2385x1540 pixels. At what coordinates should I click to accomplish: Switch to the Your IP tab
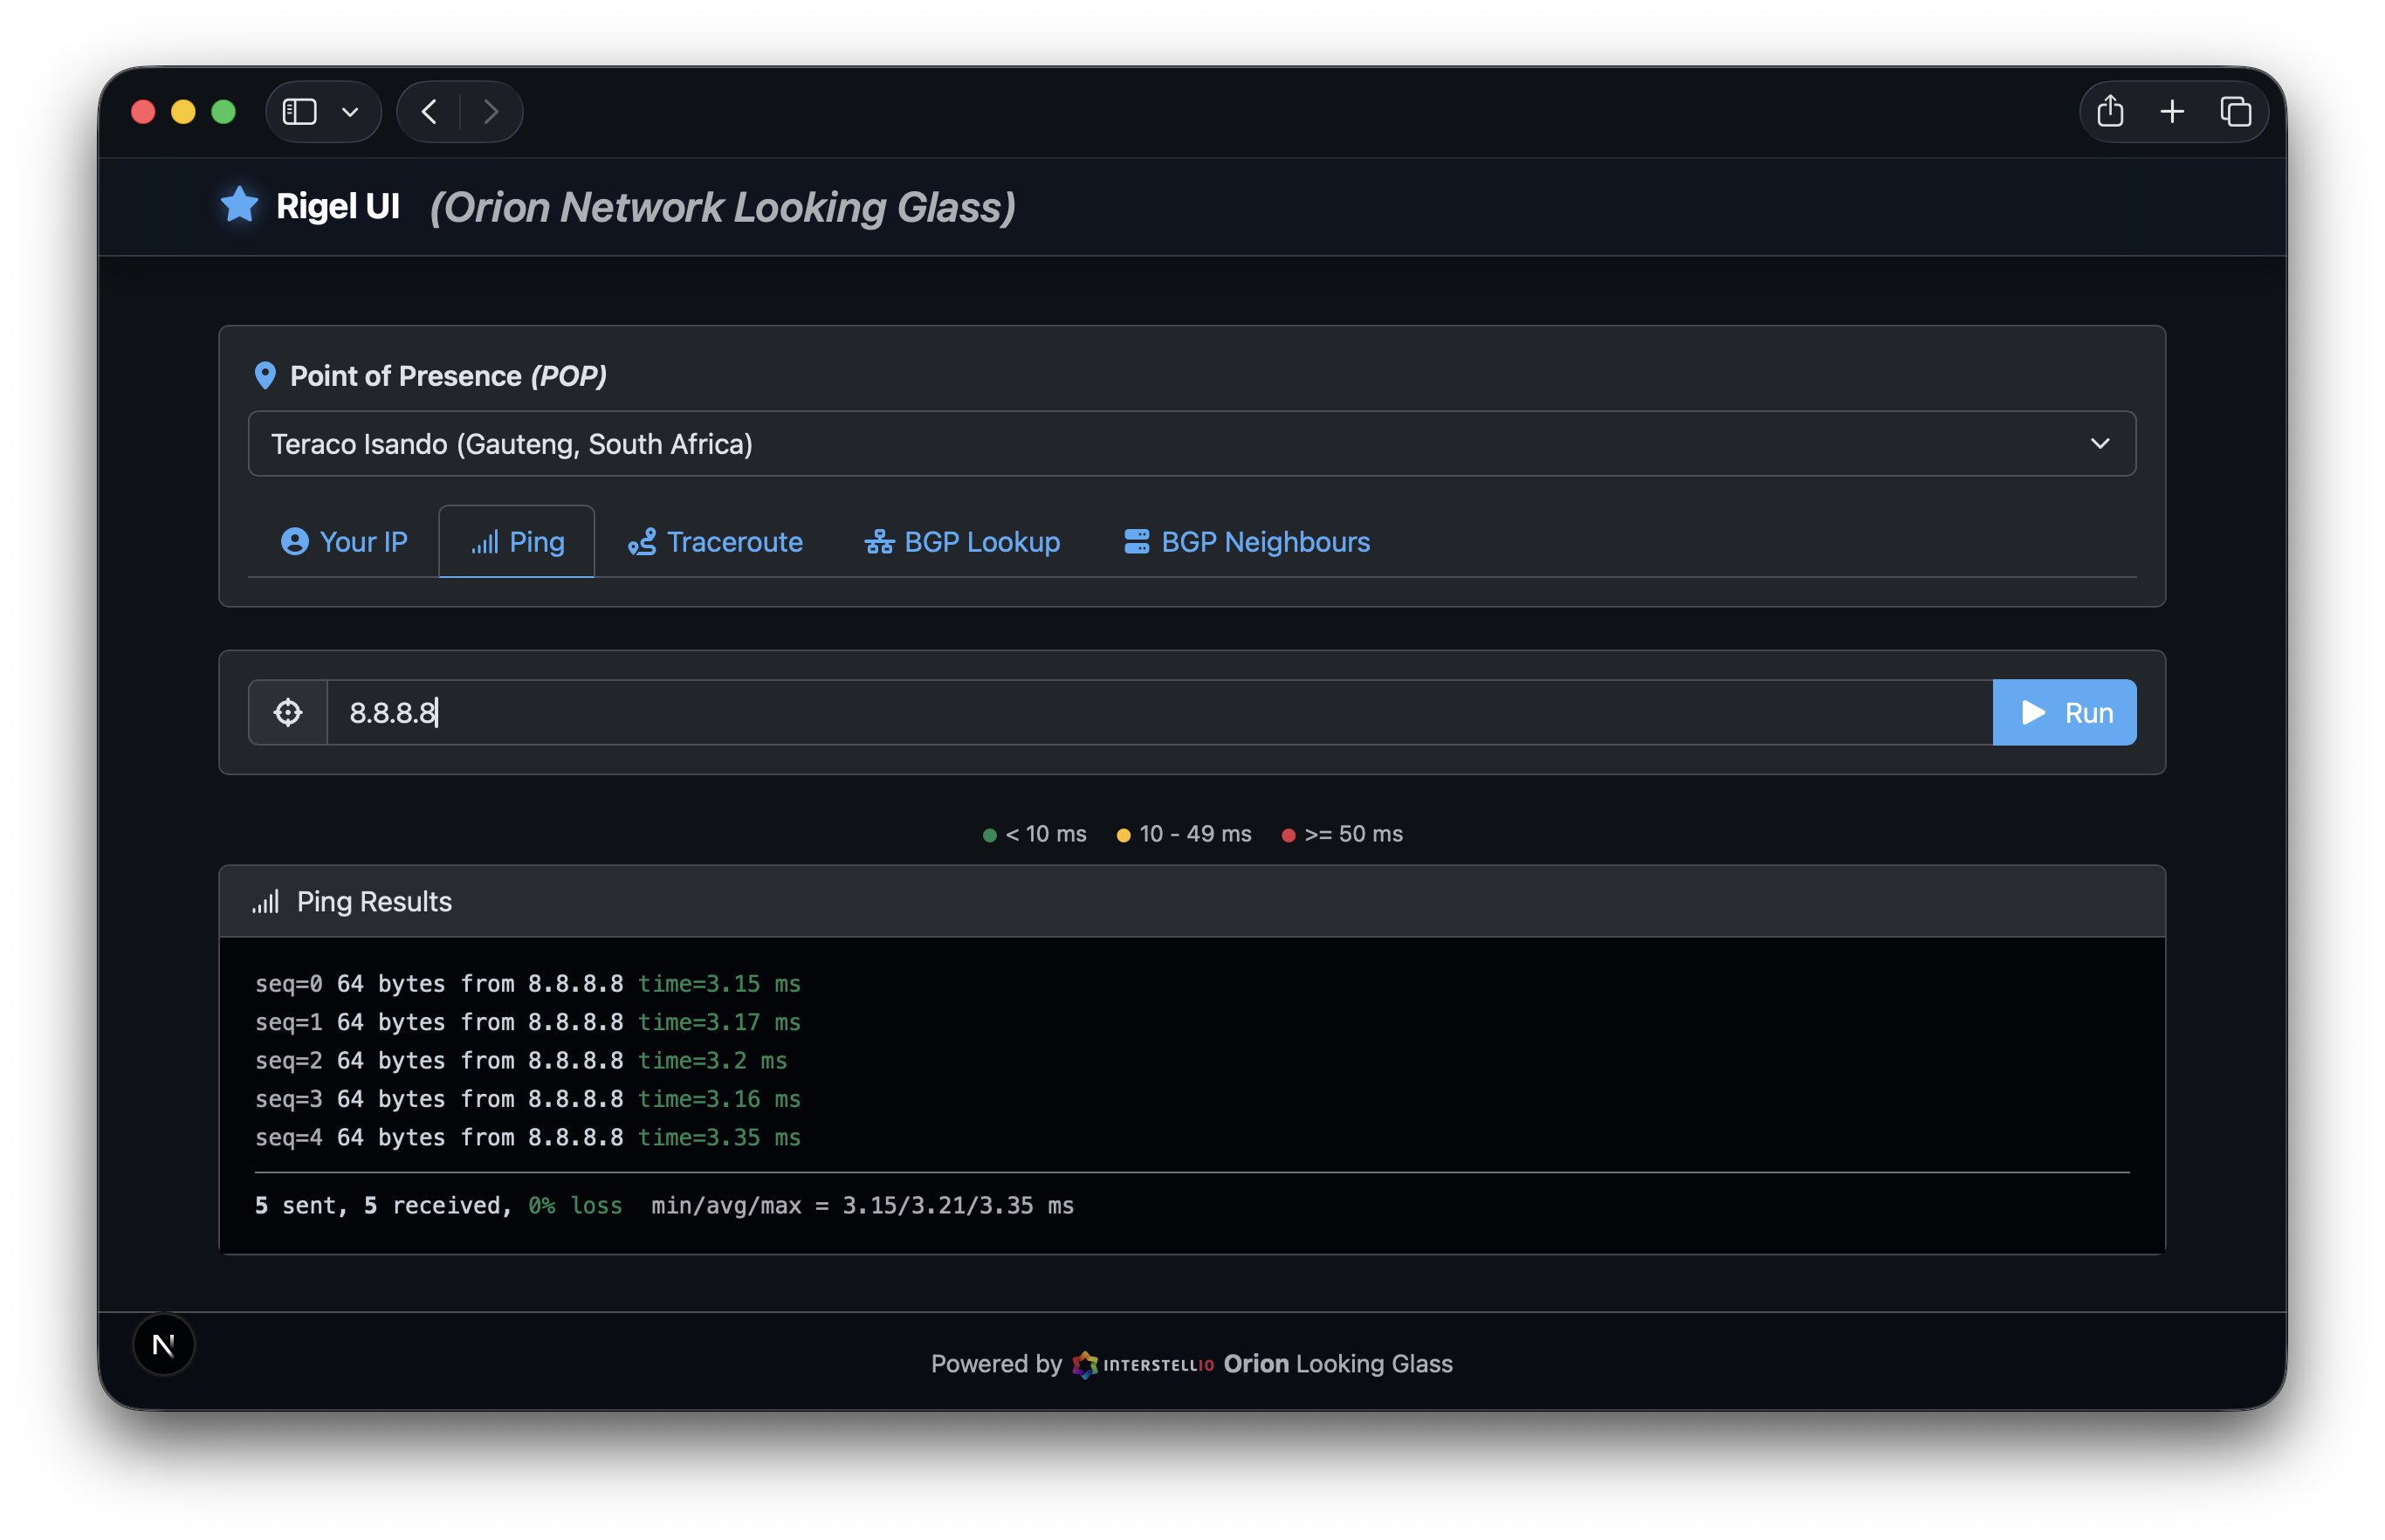344,542
